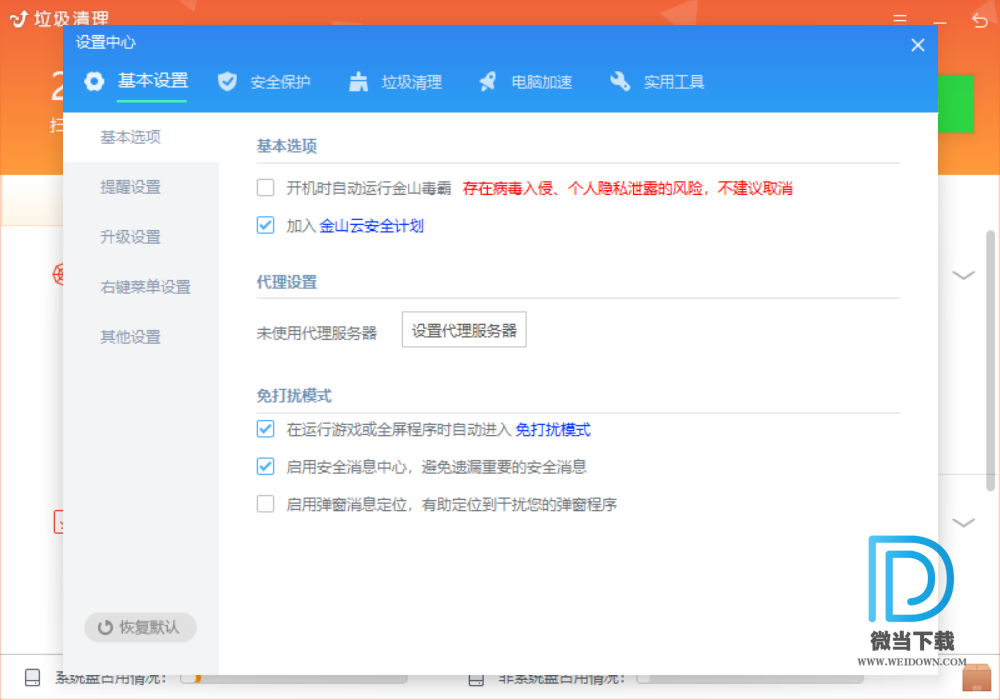Image resolution: width=1000 pixels, height=700 pixels.
Task: Uncheck 加入金山云安全计划 checkbox
Action: pos(265,225)
